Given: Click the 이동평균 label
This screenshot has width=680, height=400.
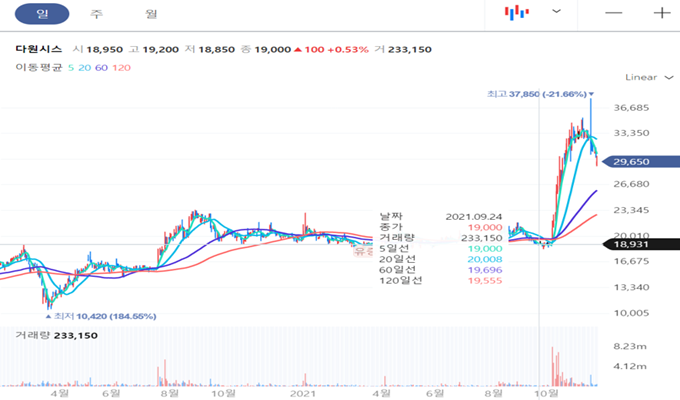Looking at the screenshot, I should [x=39, y=67].
